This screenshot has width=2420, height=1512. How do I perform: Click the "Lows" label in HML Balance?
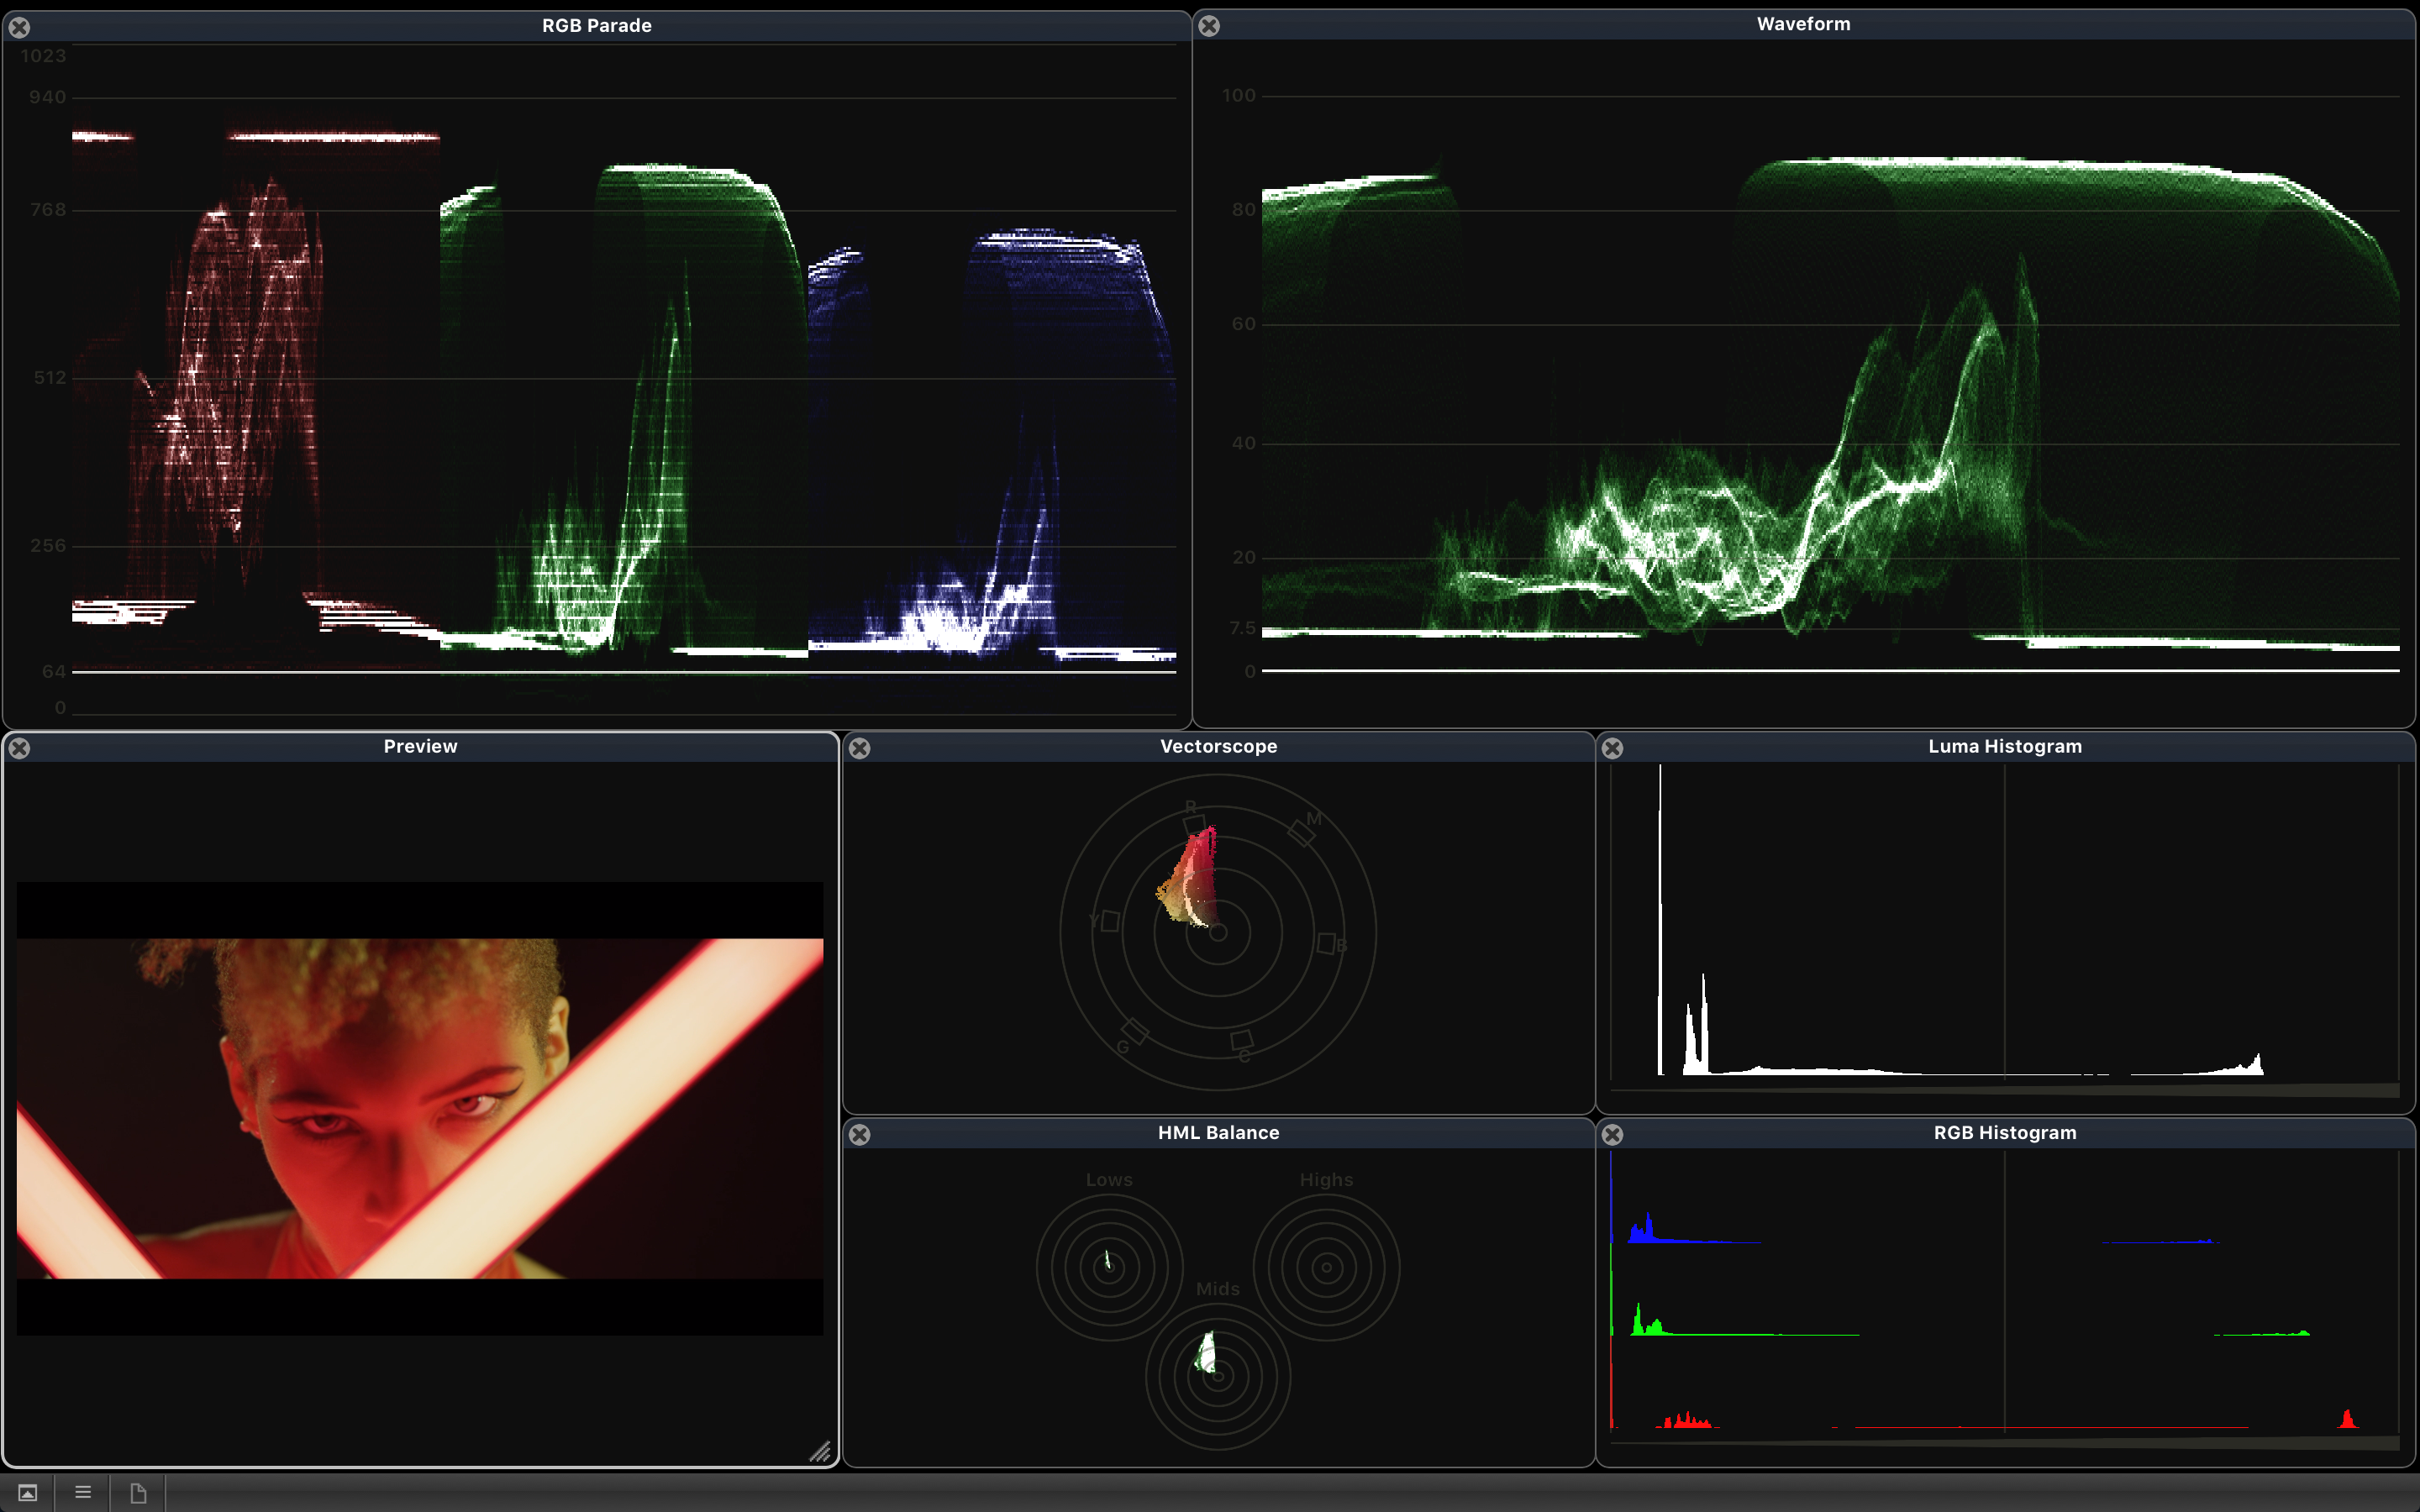pyautogui.click(x=1109, y=1180)
